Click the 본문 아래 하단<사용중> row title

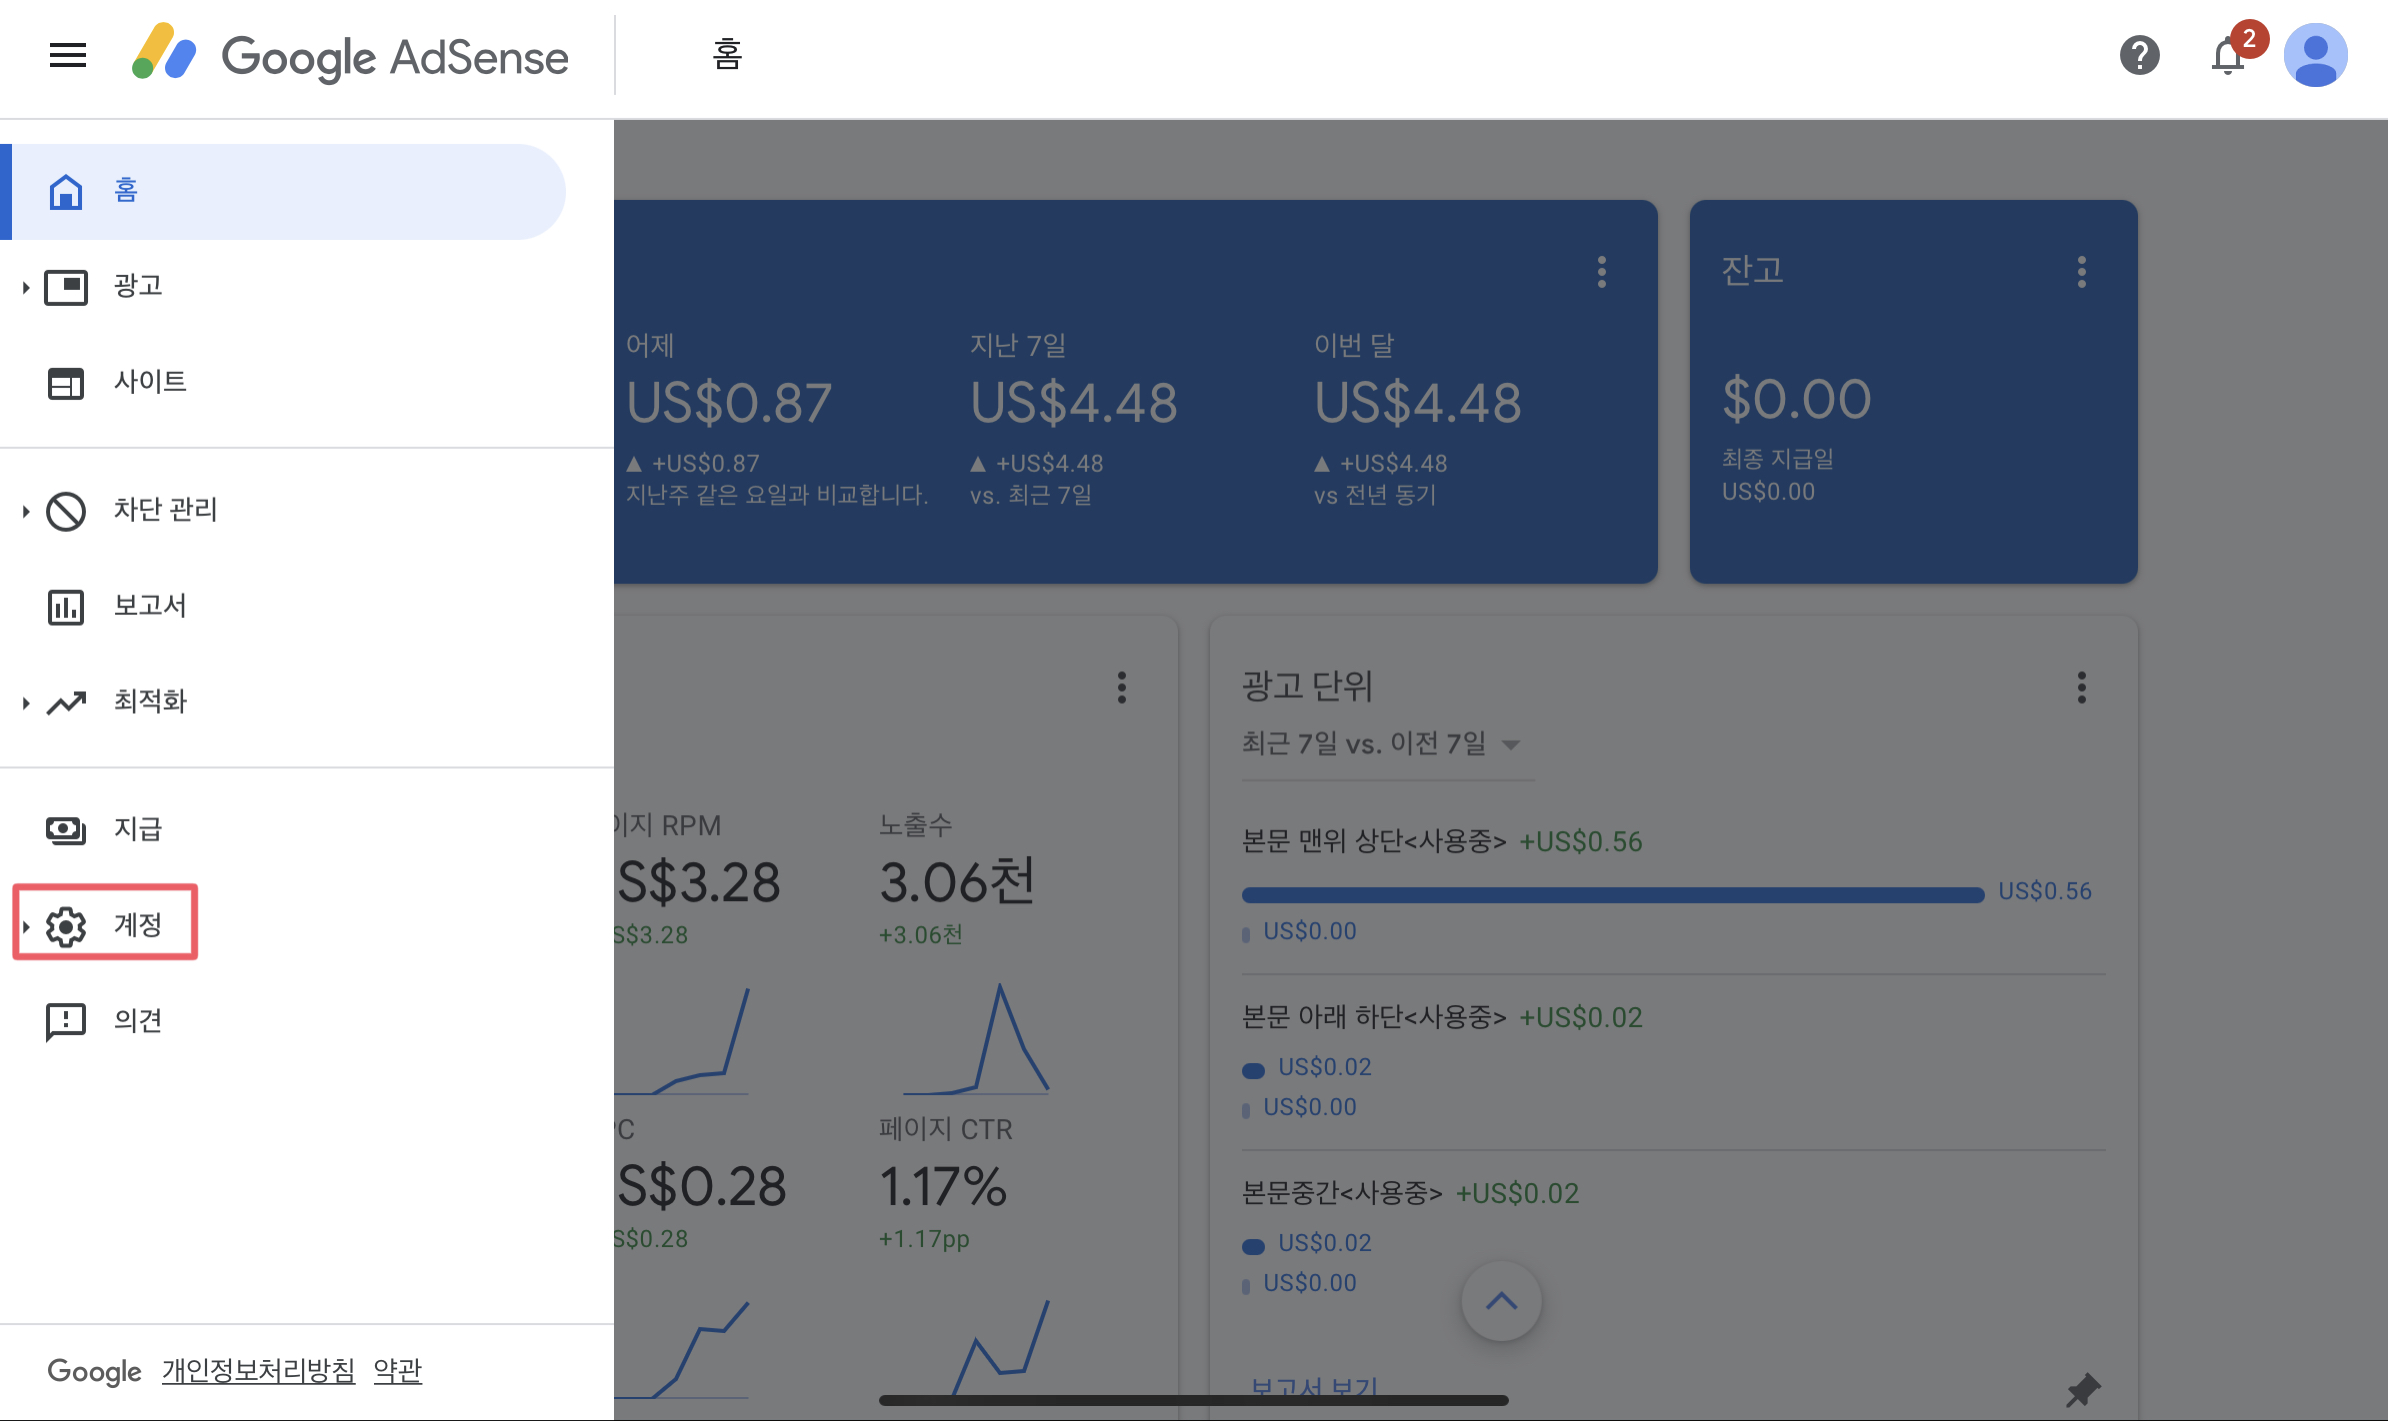tap(1374, 1018)
